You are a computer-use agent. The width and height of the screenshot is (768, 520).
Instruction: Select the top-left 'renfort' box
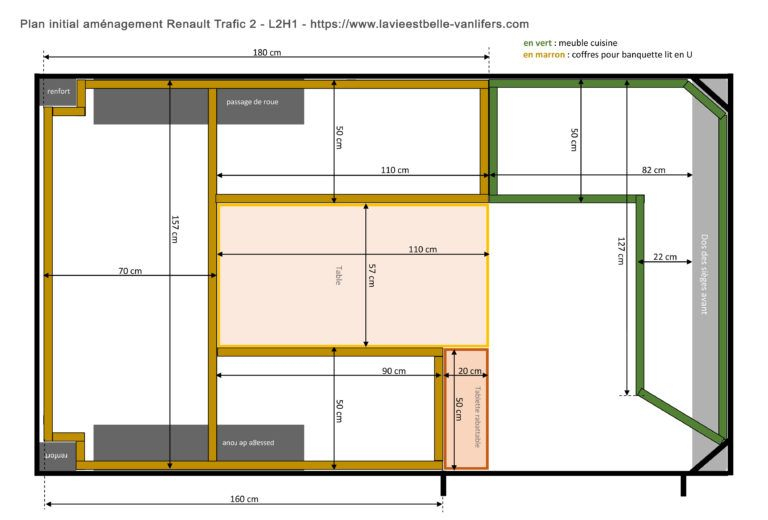pyautogui.click(x=60, y=92)
